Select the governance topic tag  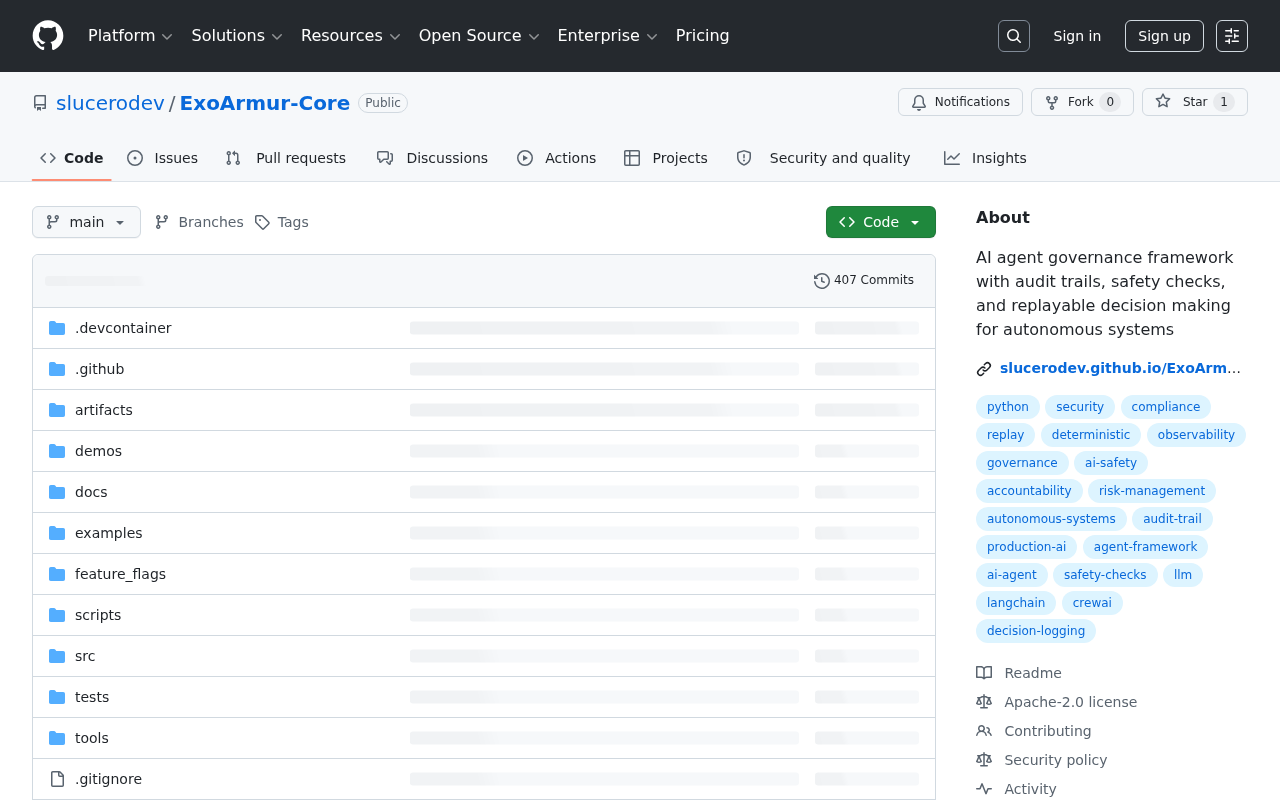click(x=1022, y=463)
